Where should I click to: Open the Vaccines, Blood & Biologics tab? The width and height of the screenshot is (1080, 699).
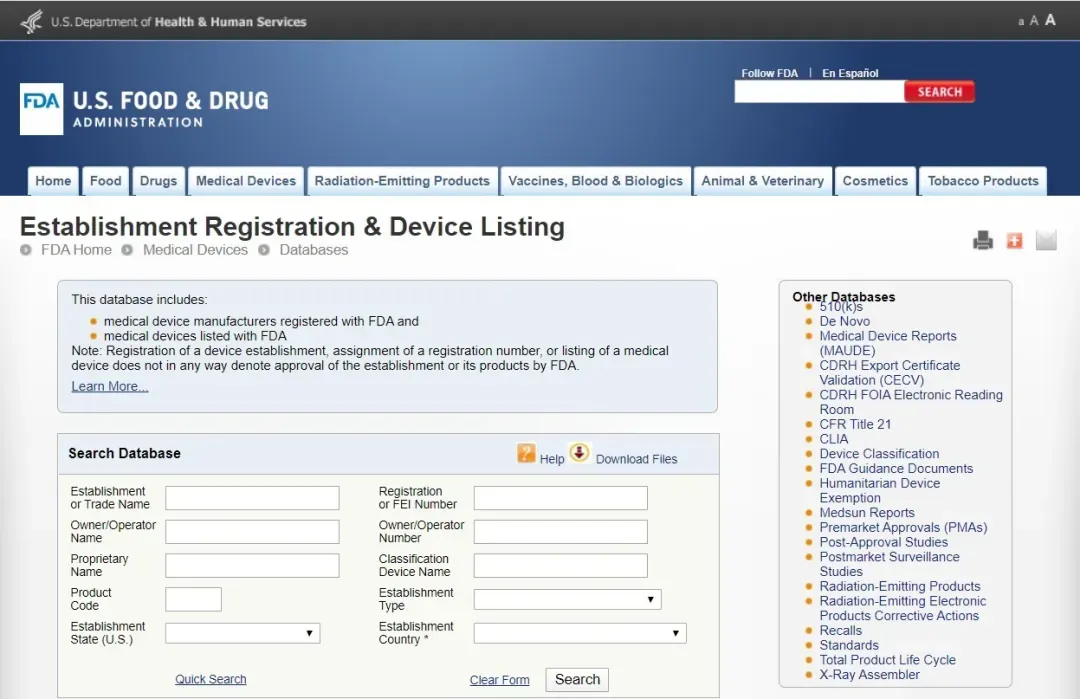click(595, 181)
